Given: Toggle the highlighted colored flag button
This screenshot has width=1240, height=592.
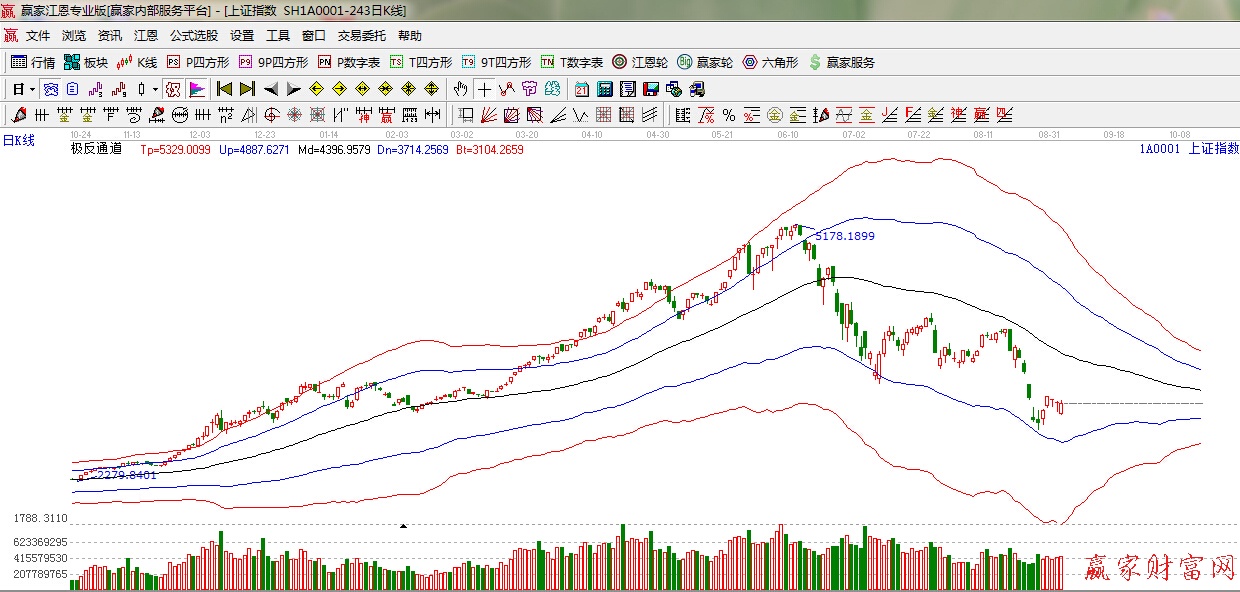Looking at the screenshot, I should (x=196, y=89).
